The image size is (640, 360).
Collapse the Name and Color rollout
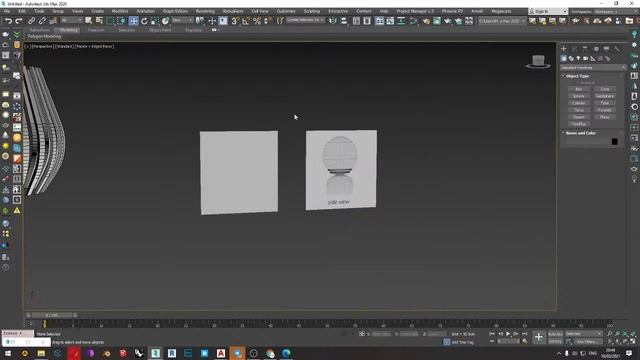580,133
